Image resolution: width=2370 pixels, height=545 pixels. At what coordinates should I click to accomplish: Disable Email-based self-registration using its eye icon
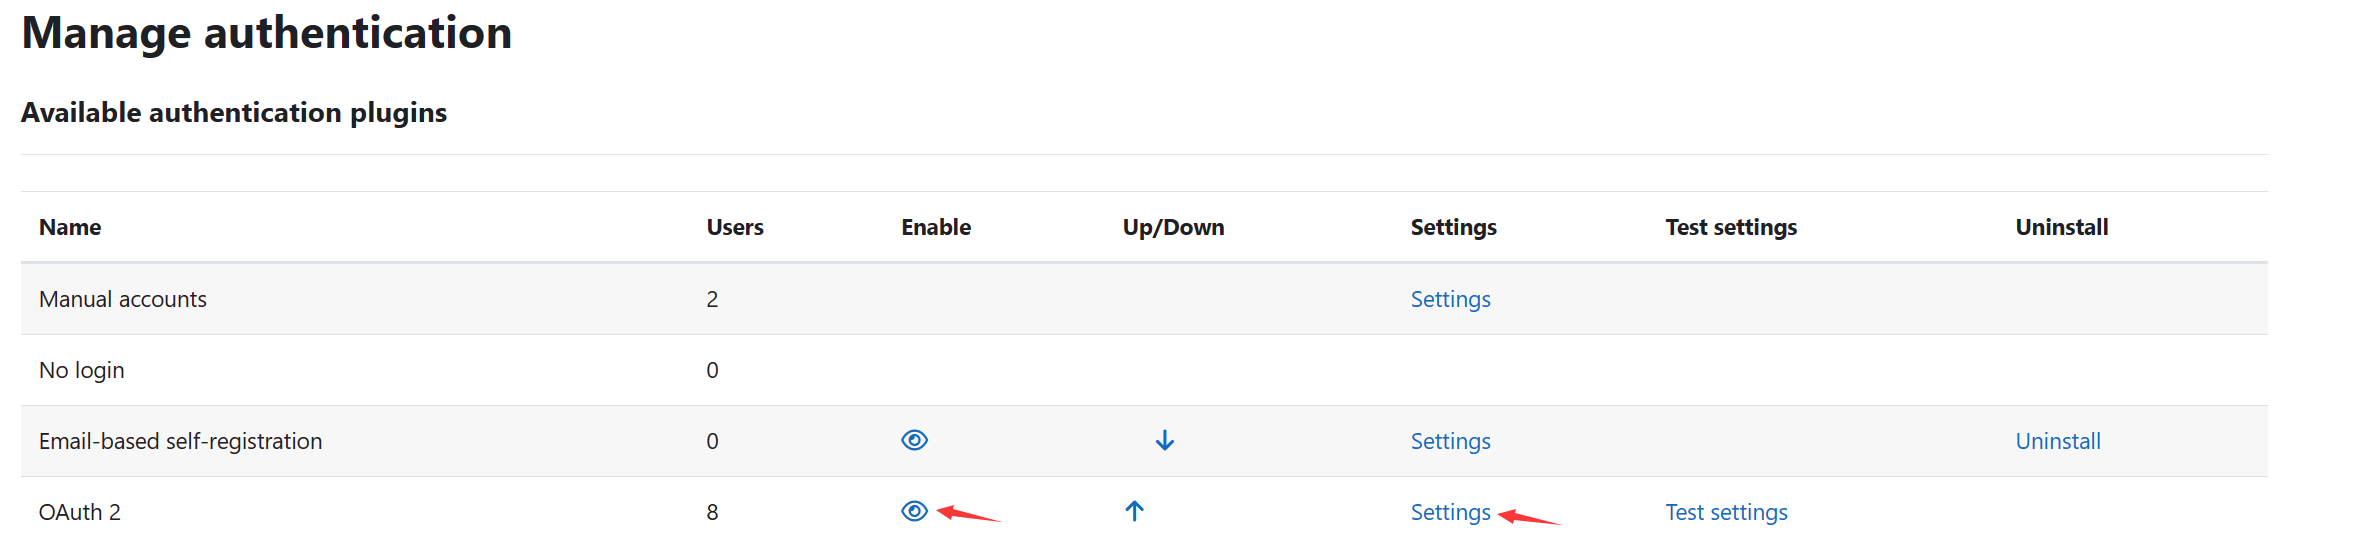[x=914, y=441]
